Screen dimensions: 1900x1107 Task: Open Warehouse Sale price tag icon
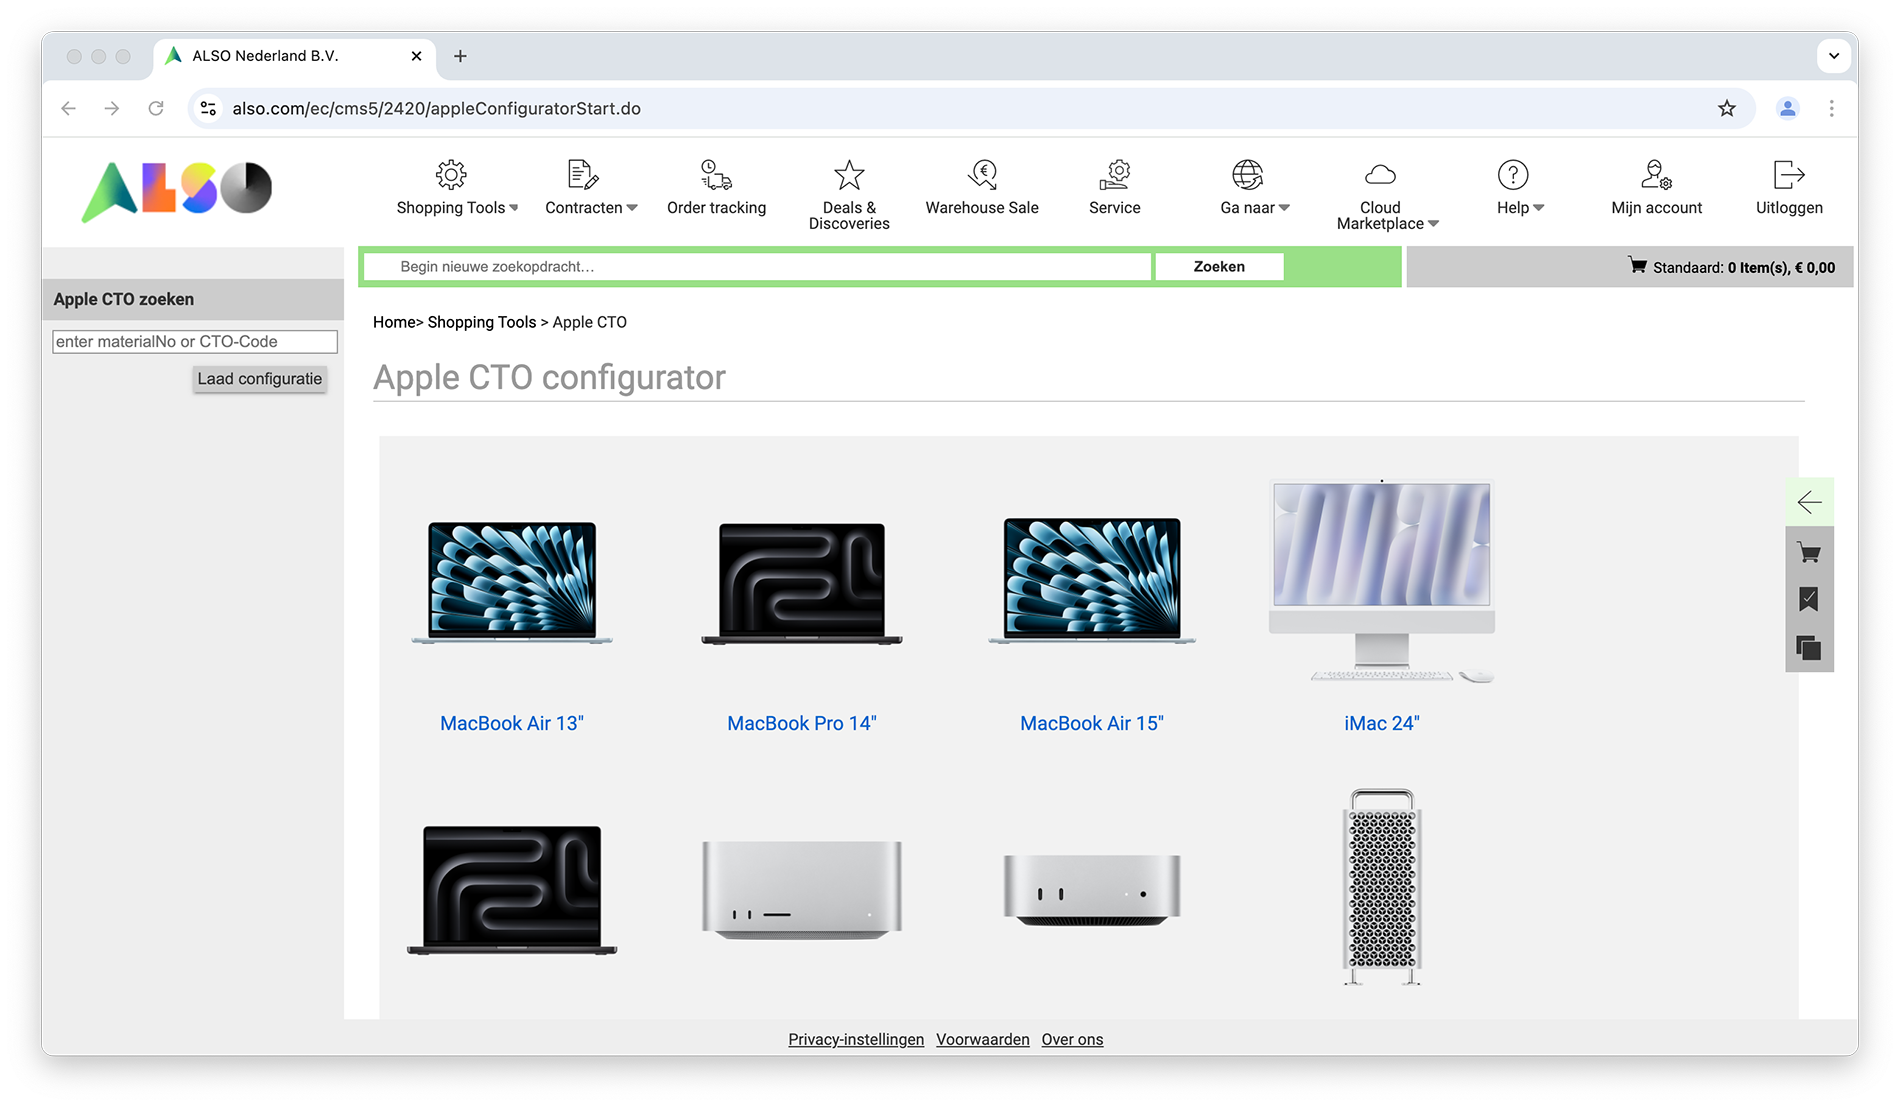(x=982, y=175)
